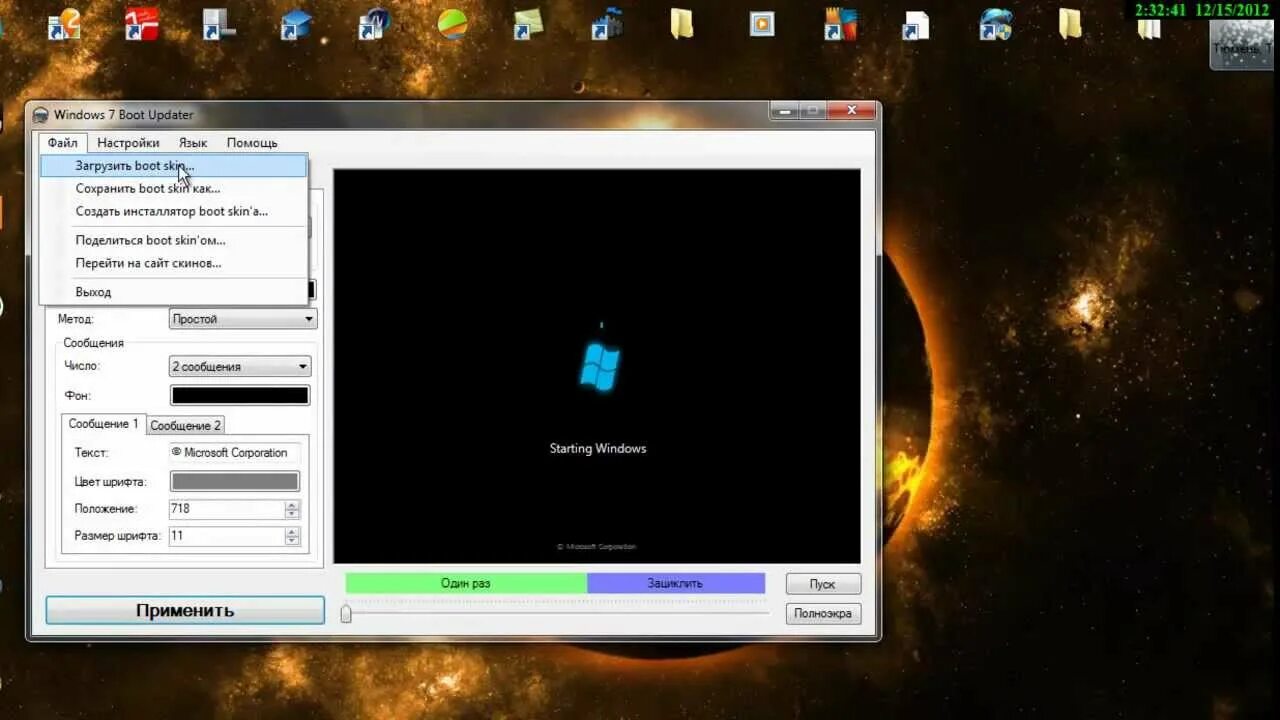Image resolution: width=1280 pixels, height=720 pixels.
Task: Click the Текст field with Microsoft Corporation
Action: point(235,453)
